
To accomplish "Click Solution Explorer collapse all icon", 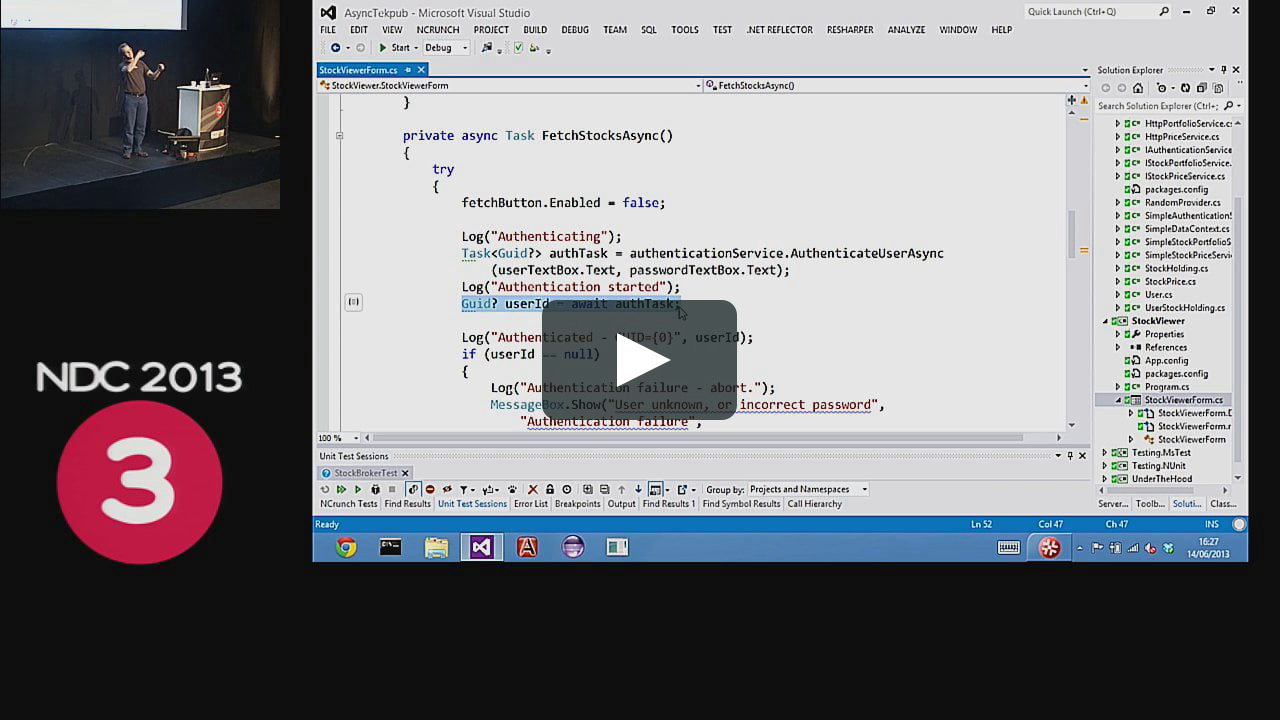I will pos(1202,88).
